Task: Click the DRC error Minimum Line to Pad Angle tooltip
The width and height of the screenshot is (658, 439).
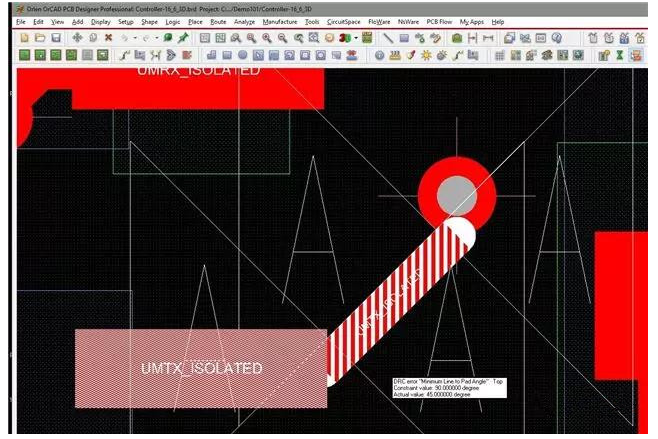Action: point(449,388)
